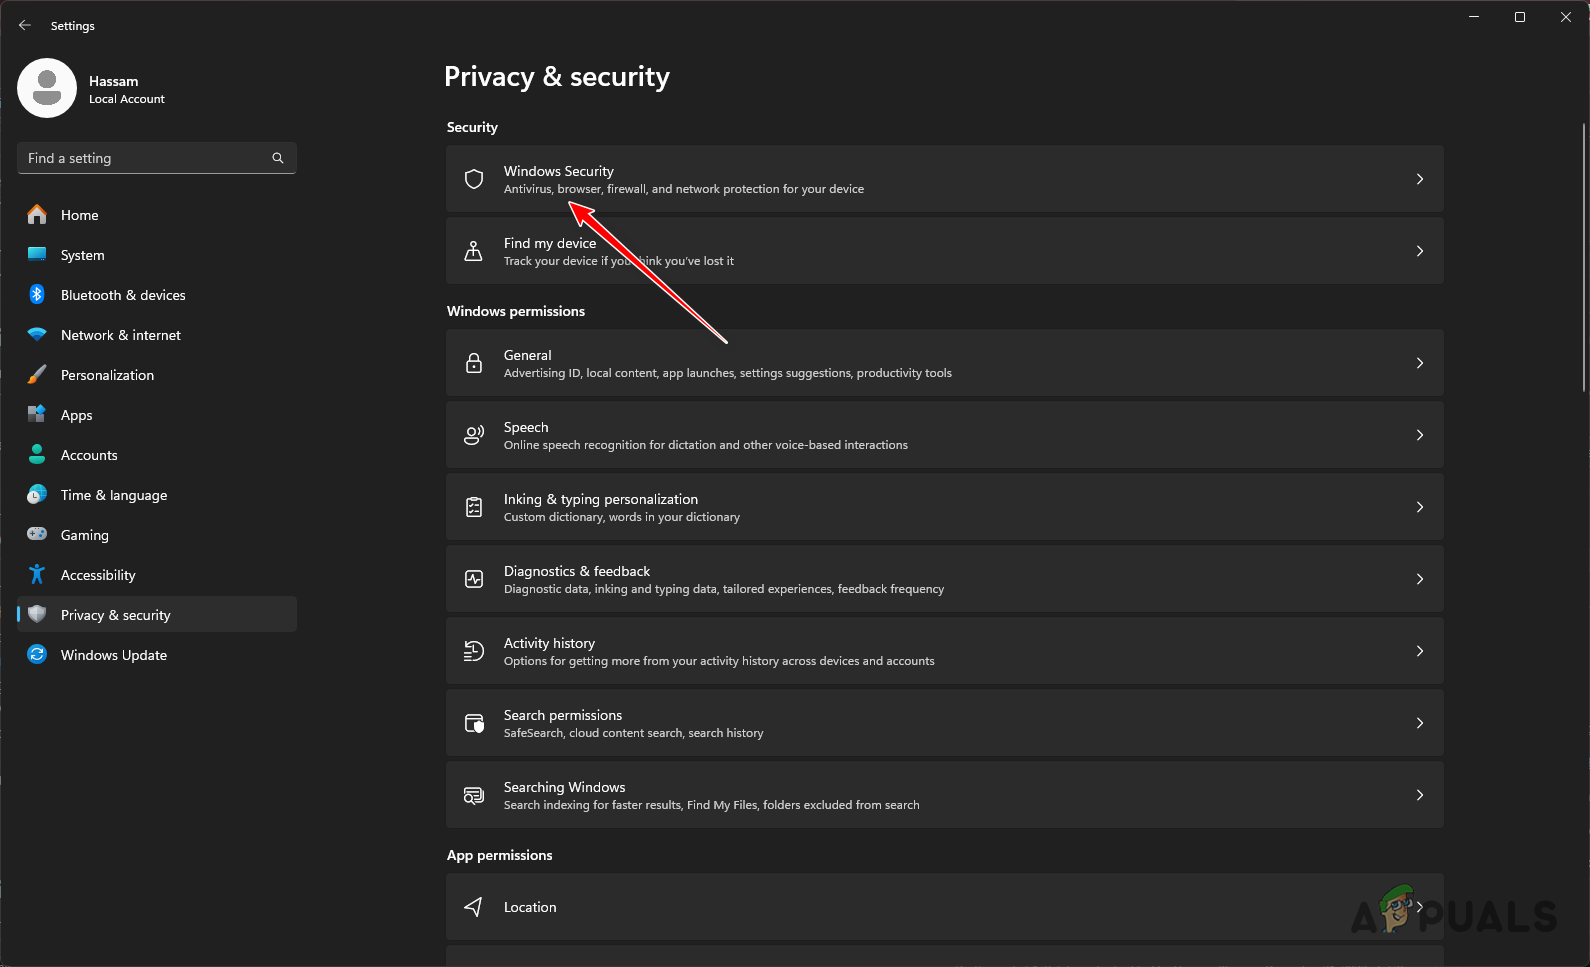Click 'Custom dictionary, words in your dictionary'
1590x967 pixels.
[x=622, y=517]
